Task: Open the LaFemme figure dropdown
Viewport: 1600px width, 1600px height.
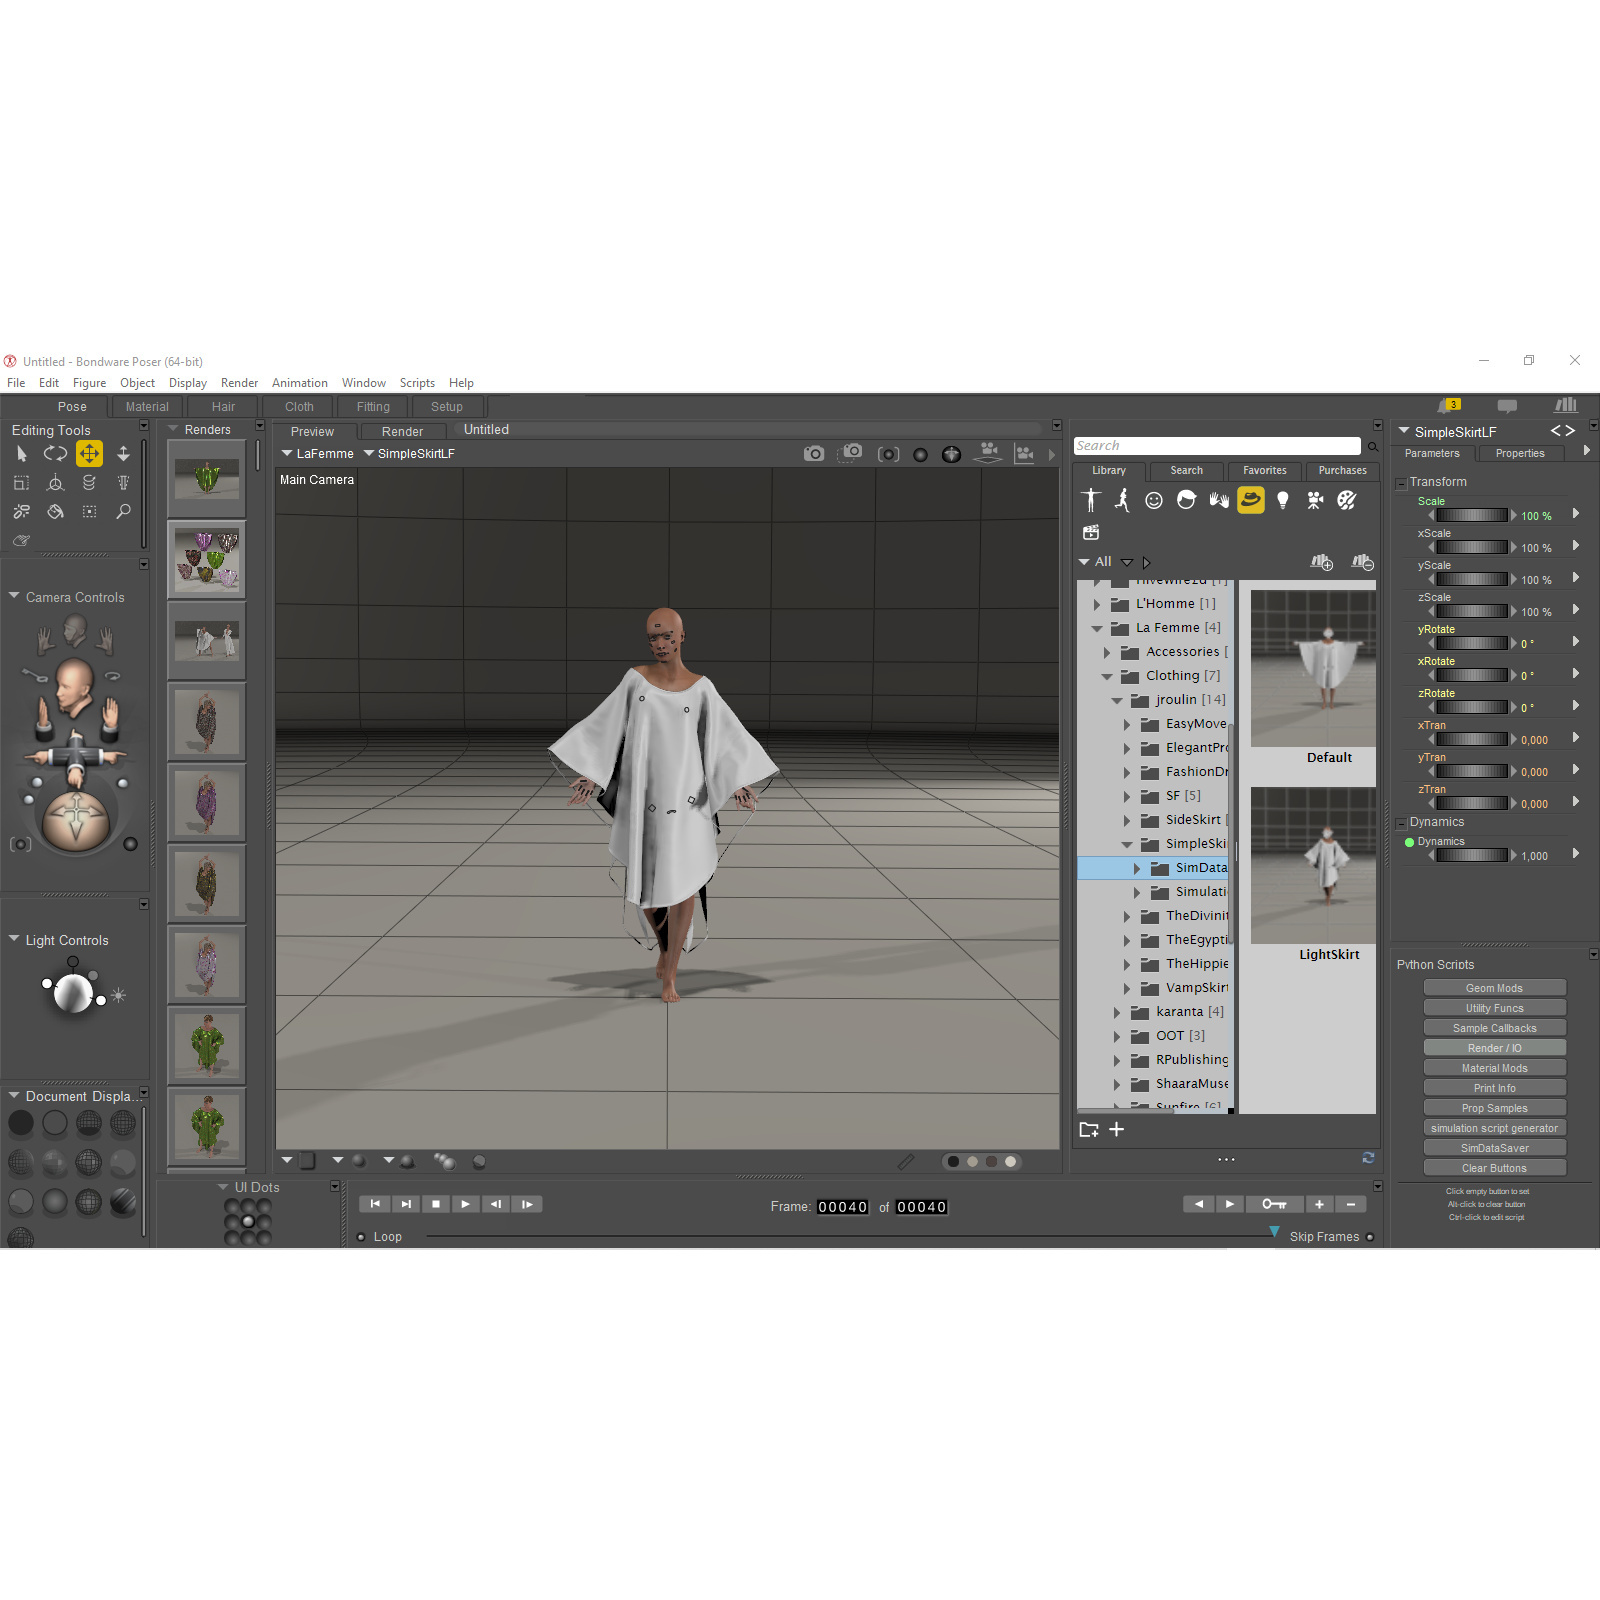Action: coord(318,454)
